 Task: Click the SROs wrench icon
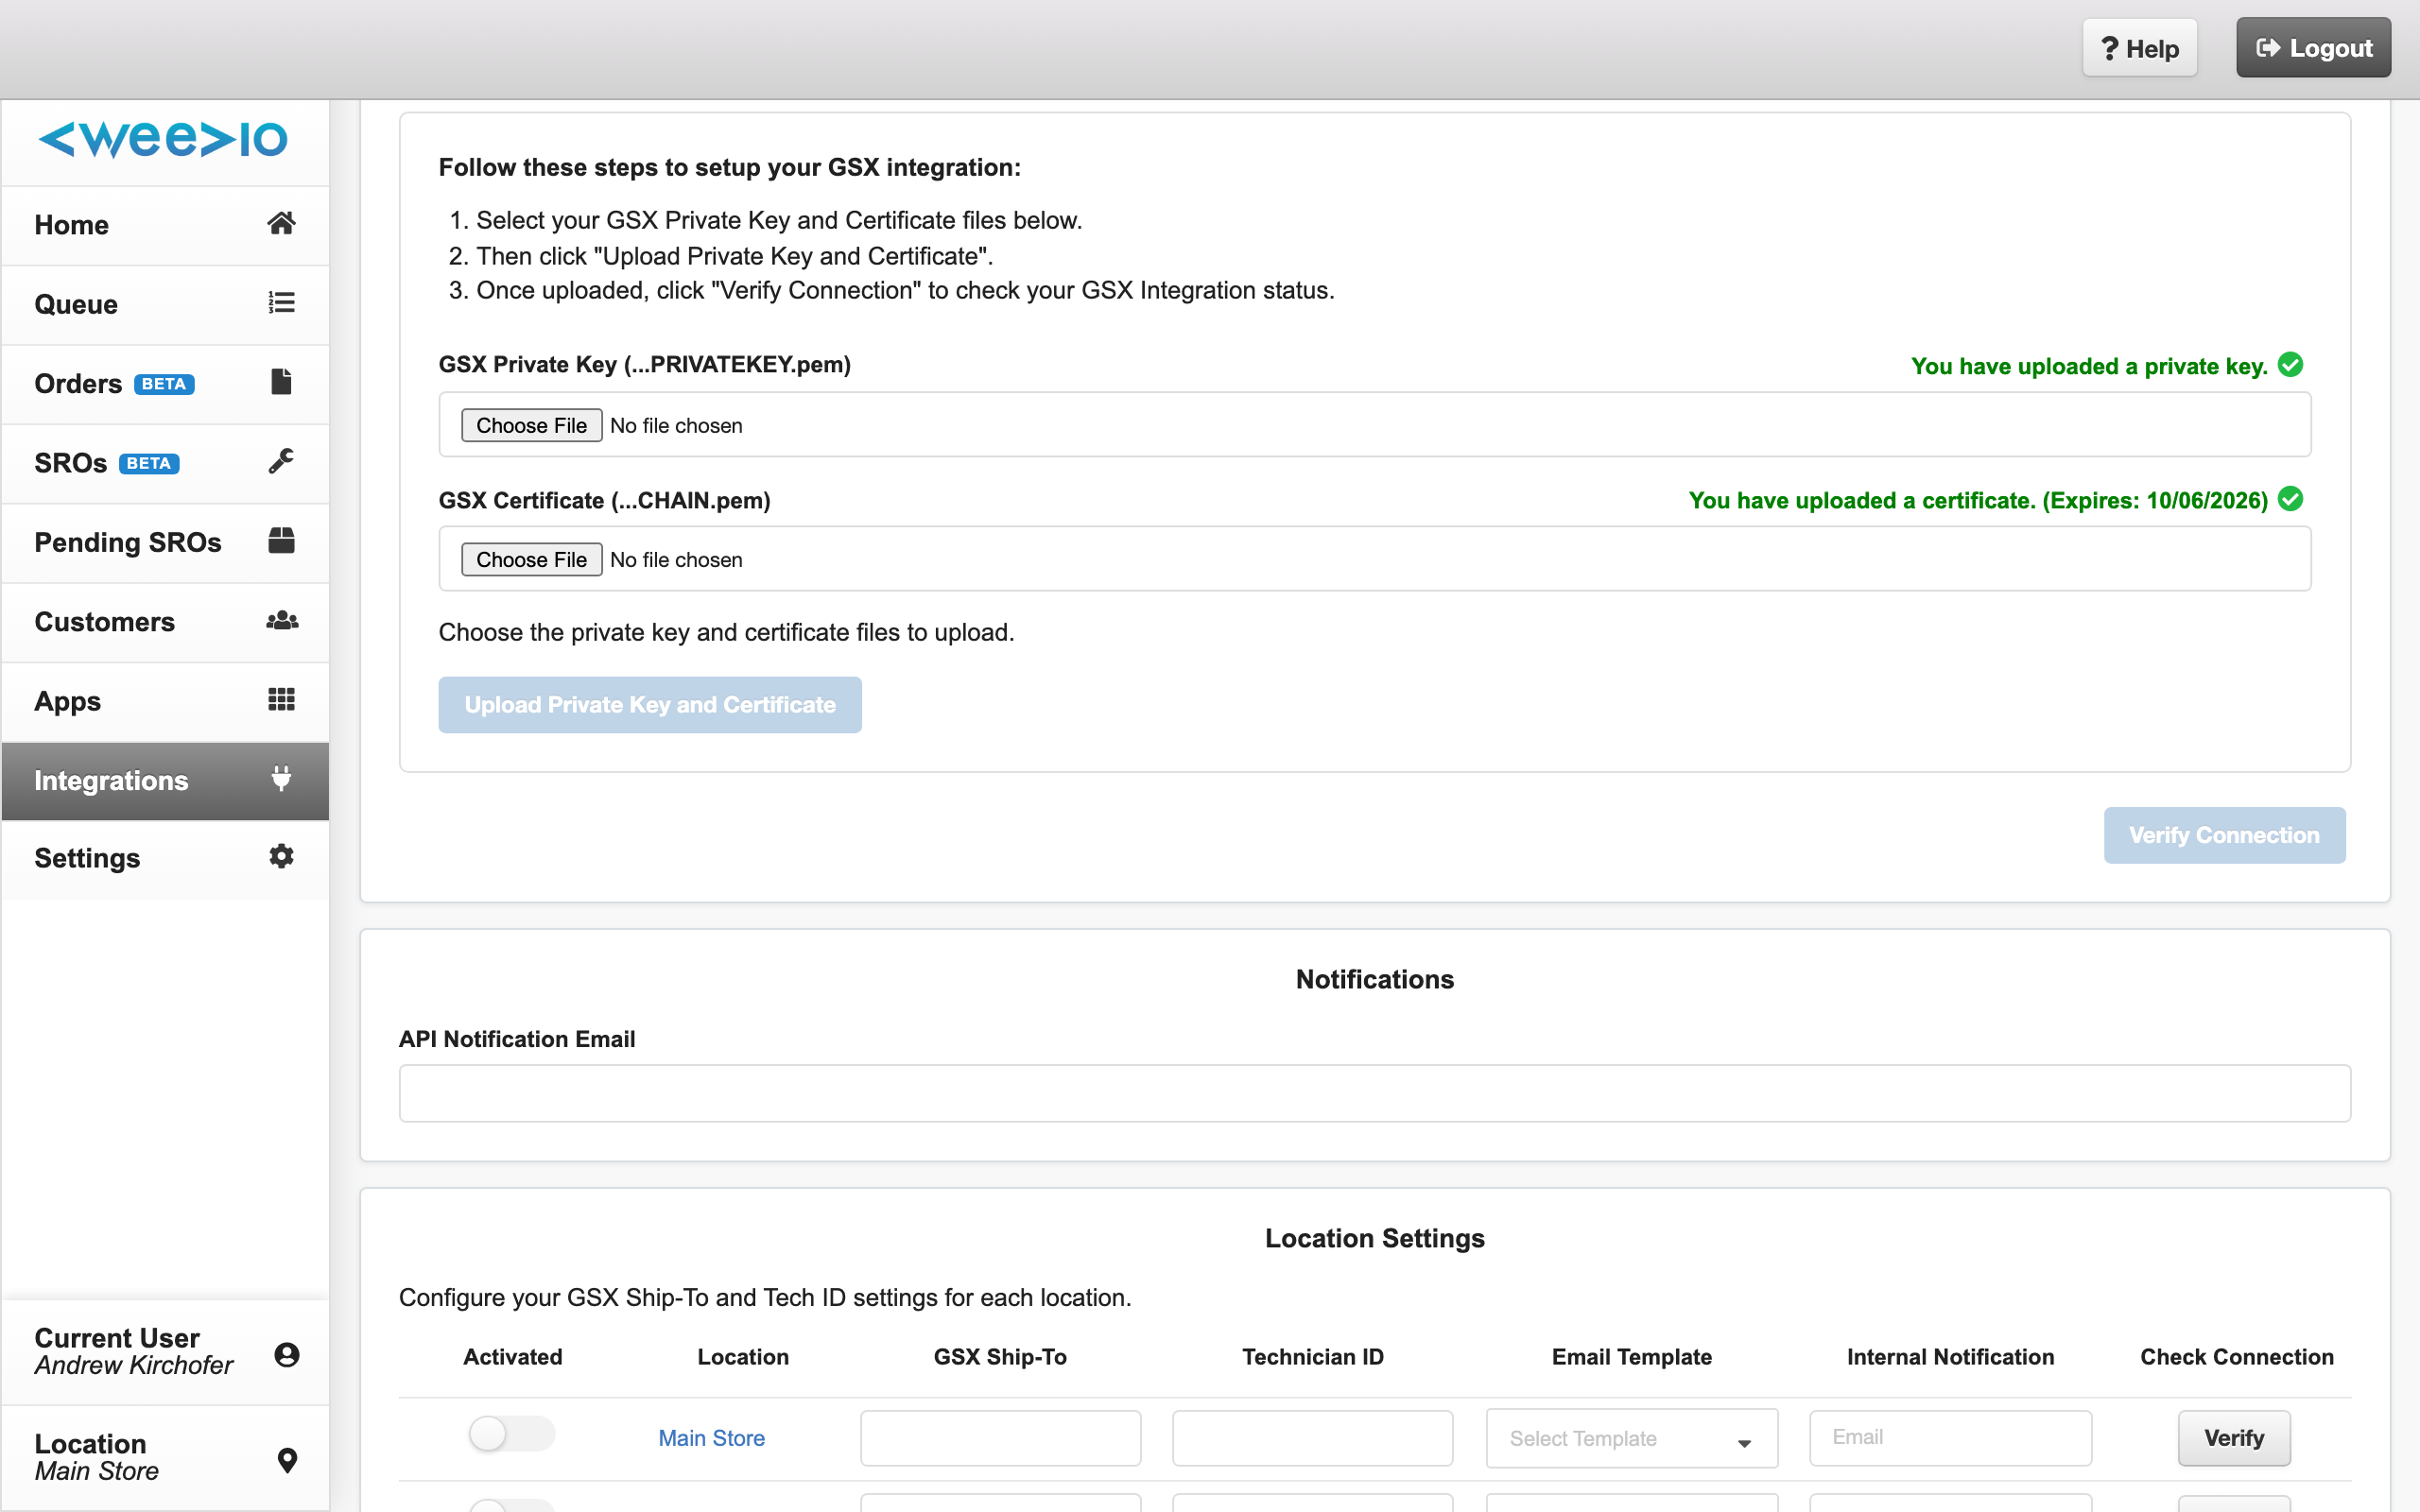tap(281, 461)
